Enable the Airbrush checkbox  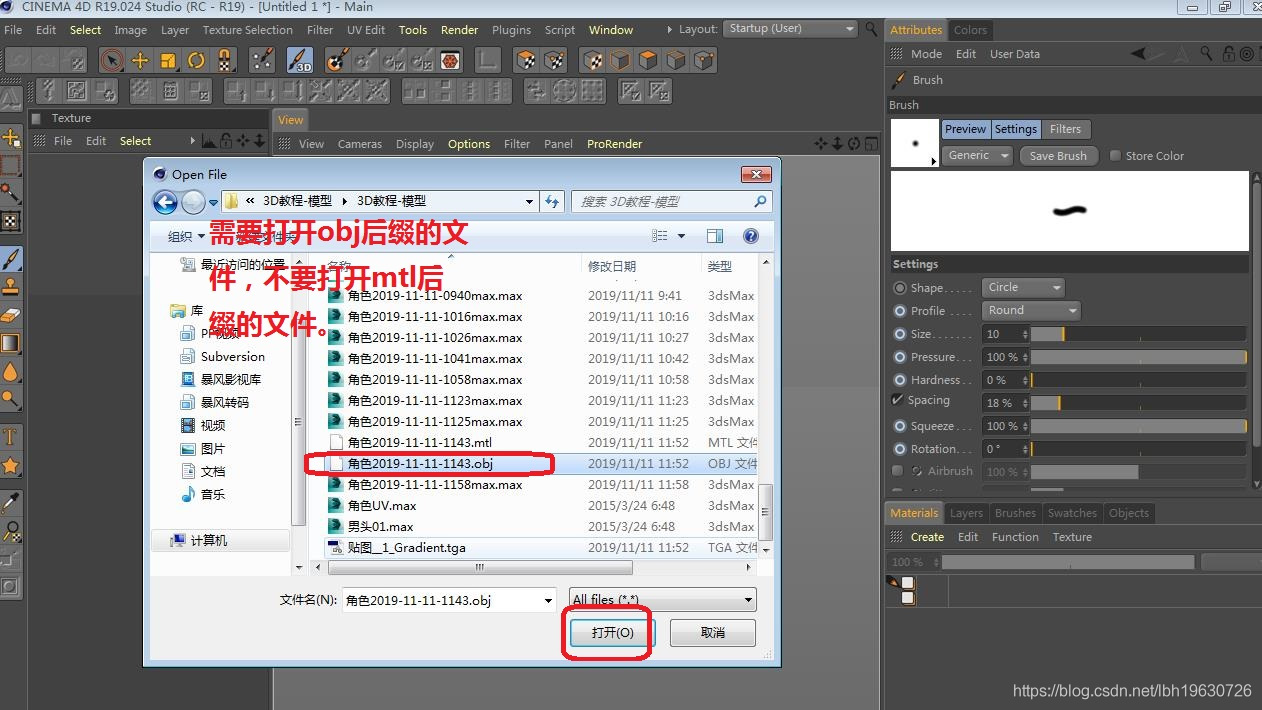click(897, 471)
